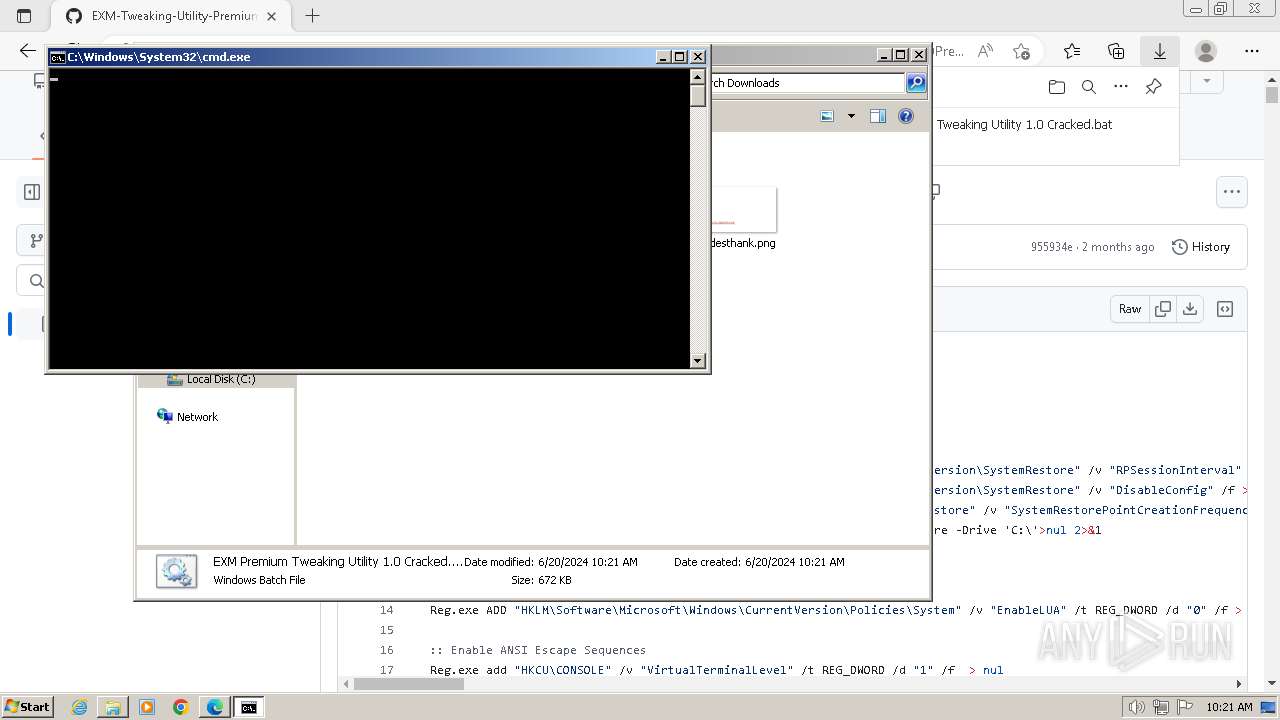The image size is (1280, 720).
Task: Open downloads folder from Downloads panel
Action: pyautogui.click(x=1057, y=87)
